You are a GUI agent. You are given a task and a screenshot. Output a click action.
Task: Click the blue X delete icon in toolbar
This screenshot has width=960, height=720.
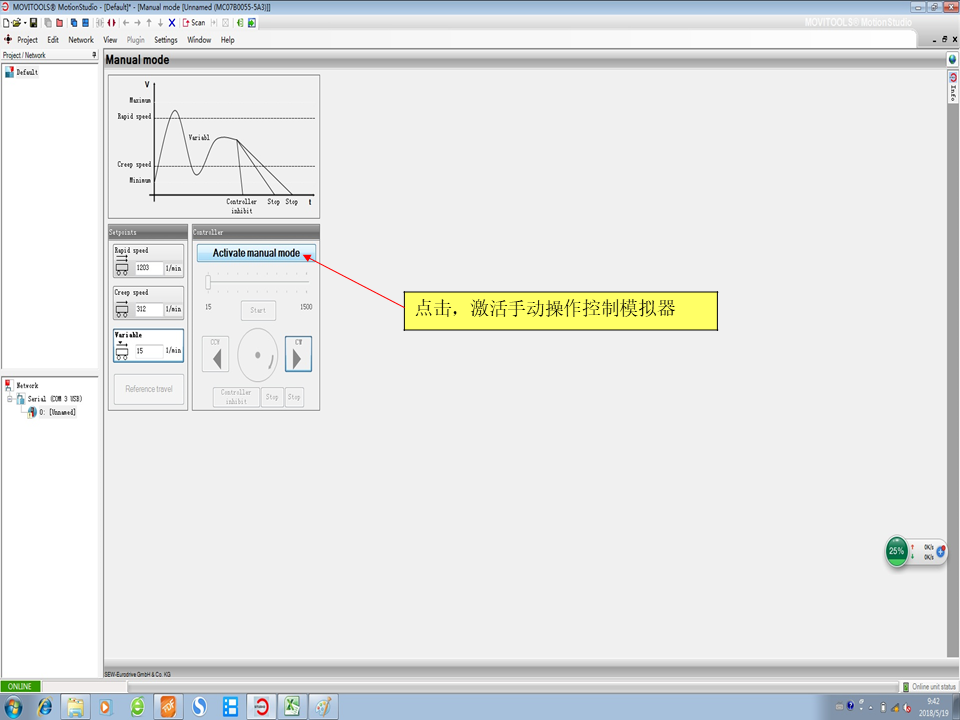[x=171, y=22]
